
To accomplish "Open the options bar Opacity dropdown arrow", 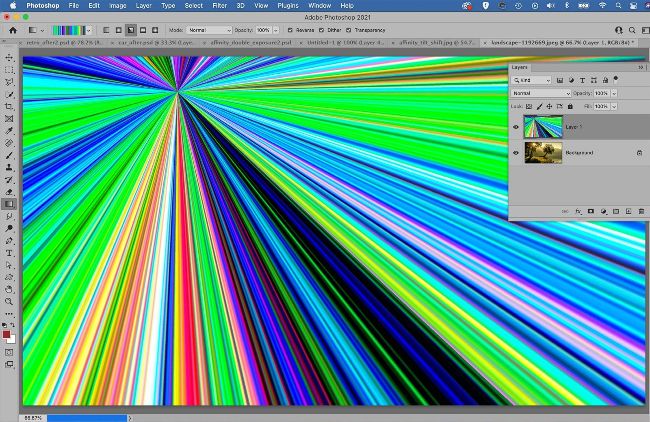I will [x=276, y=30].
